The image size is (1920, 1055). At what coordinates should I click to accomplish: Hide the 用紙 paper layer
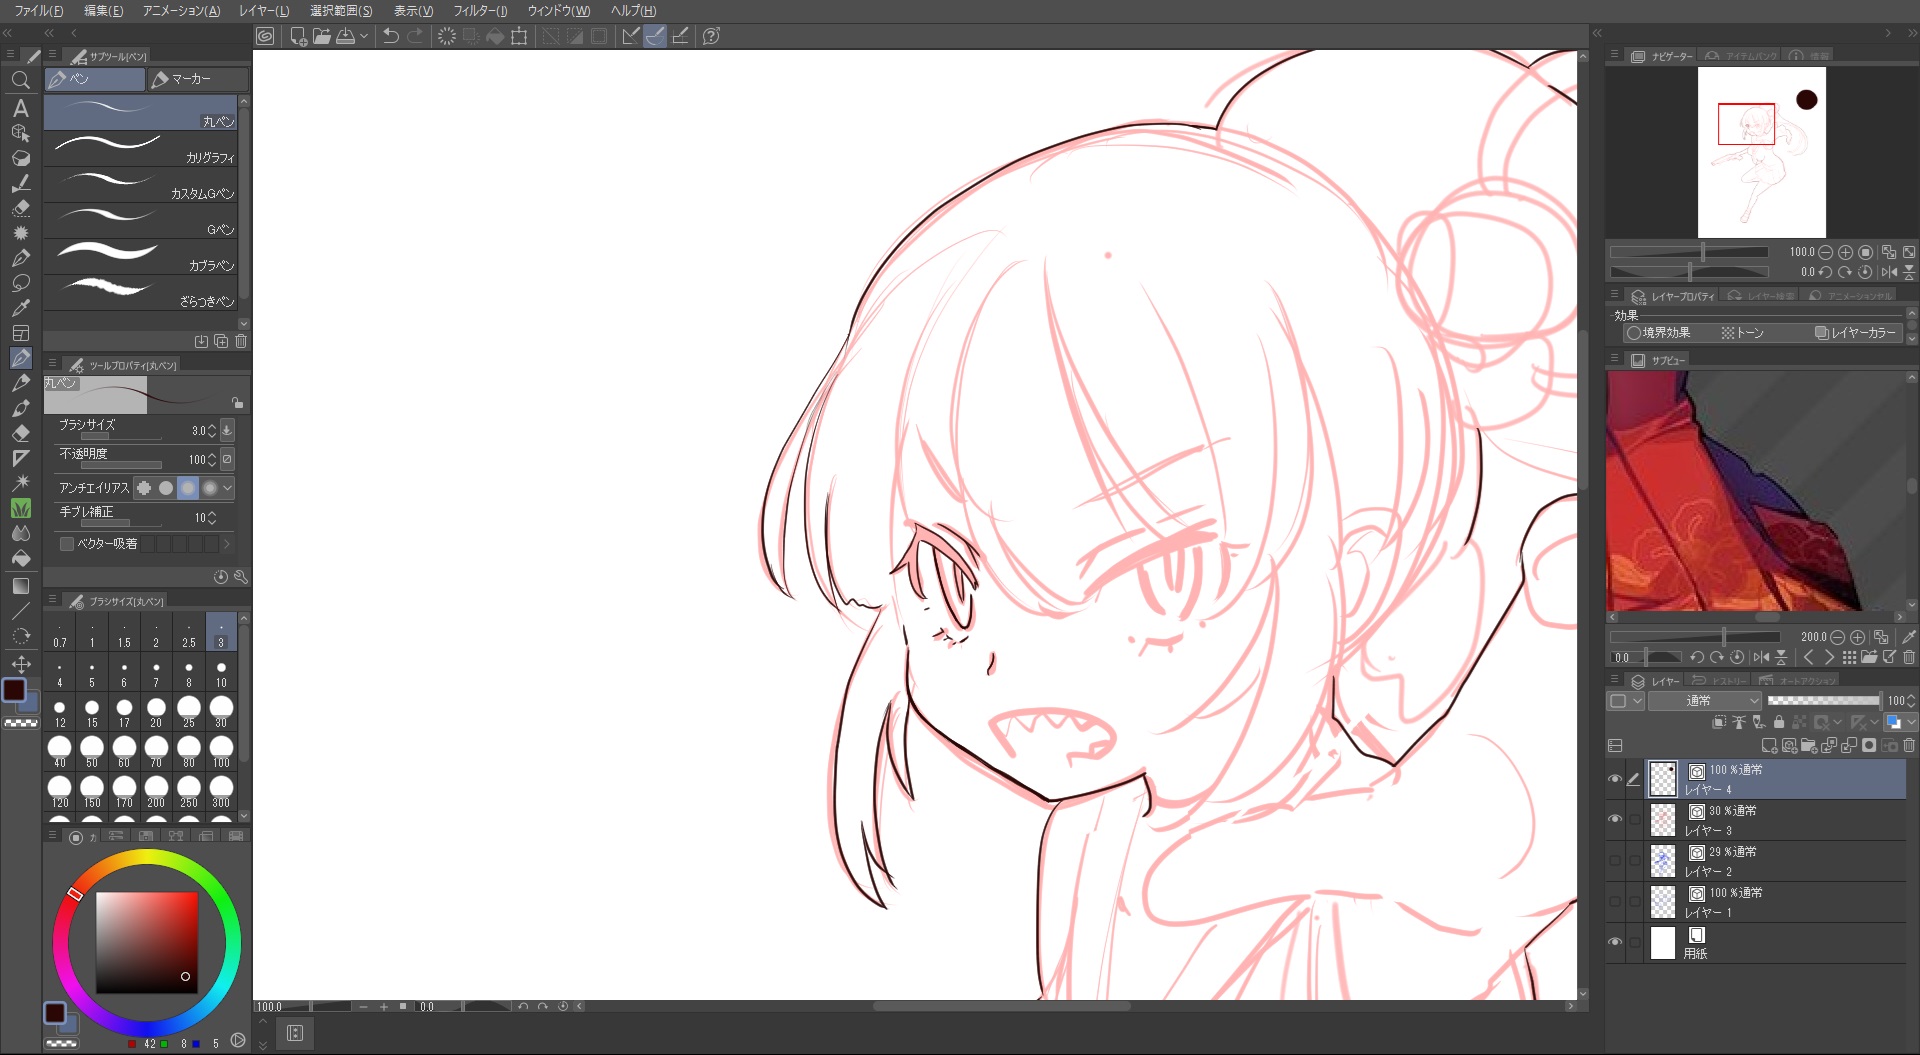click(1615, 943)
